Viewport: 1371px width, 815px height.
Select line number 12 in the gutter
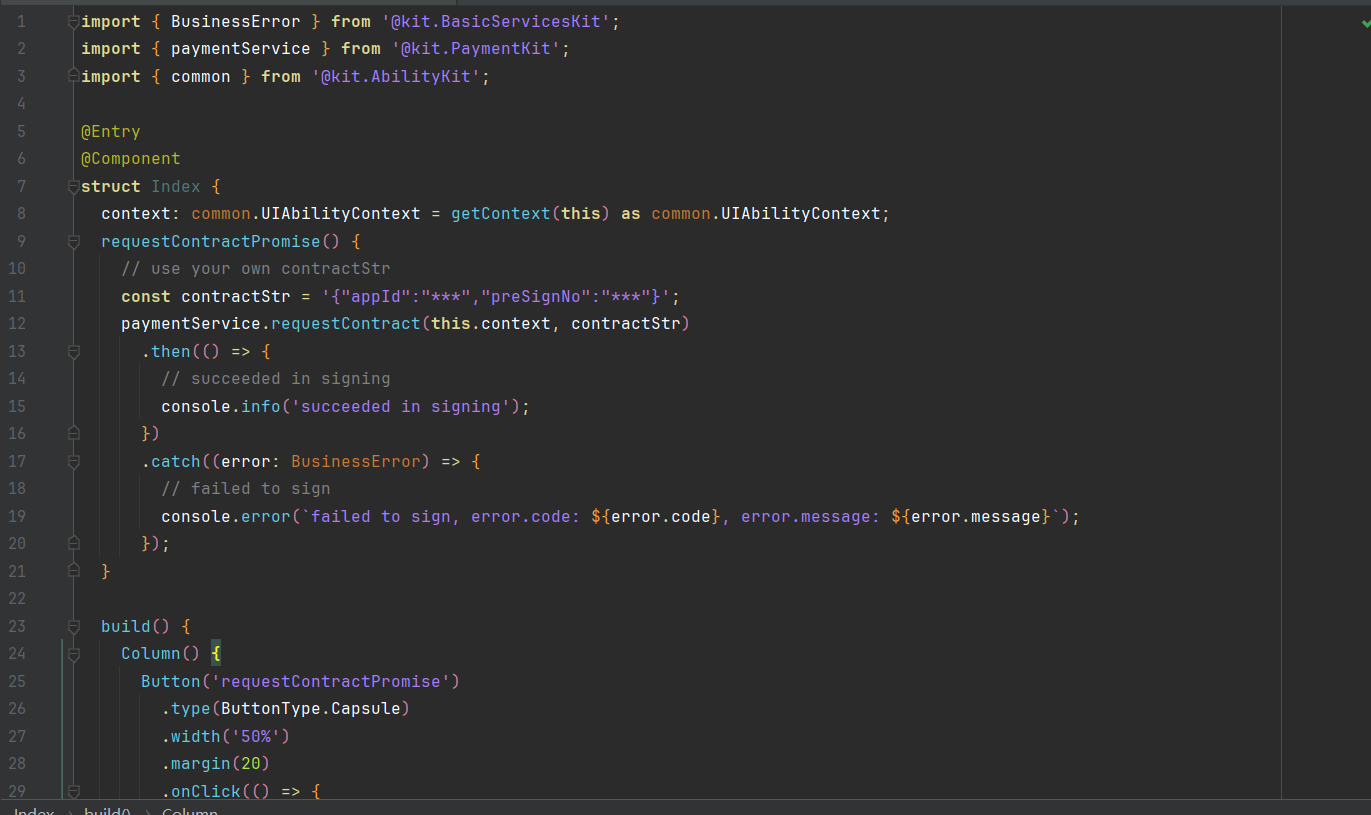(16, 324)
